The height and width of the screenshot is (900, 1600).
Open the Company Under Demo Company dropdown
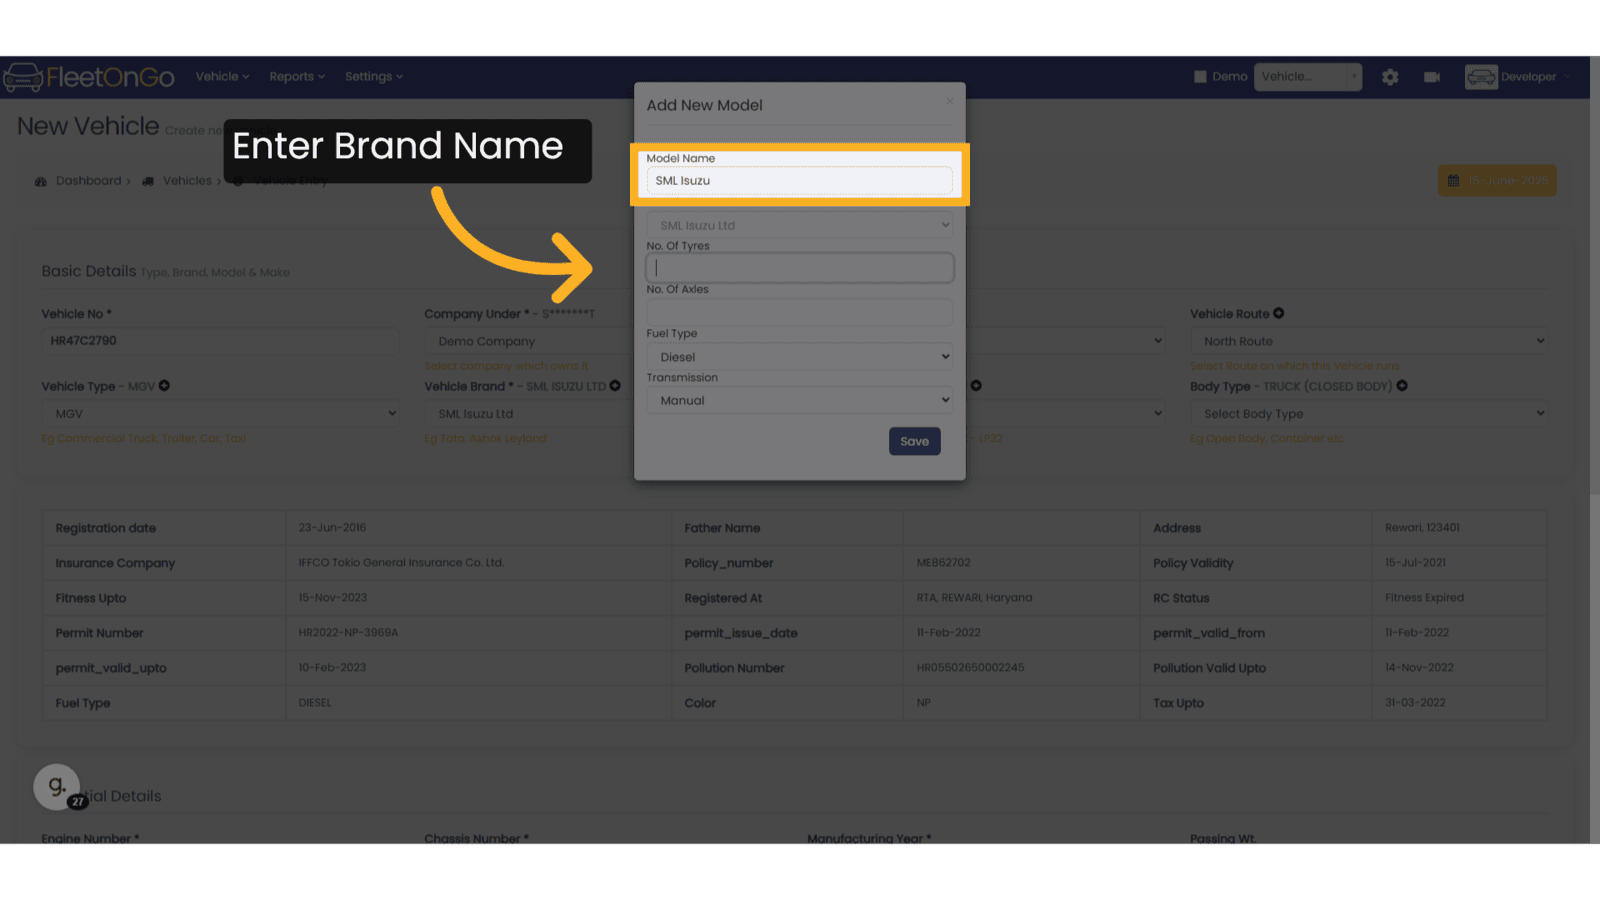528,341
